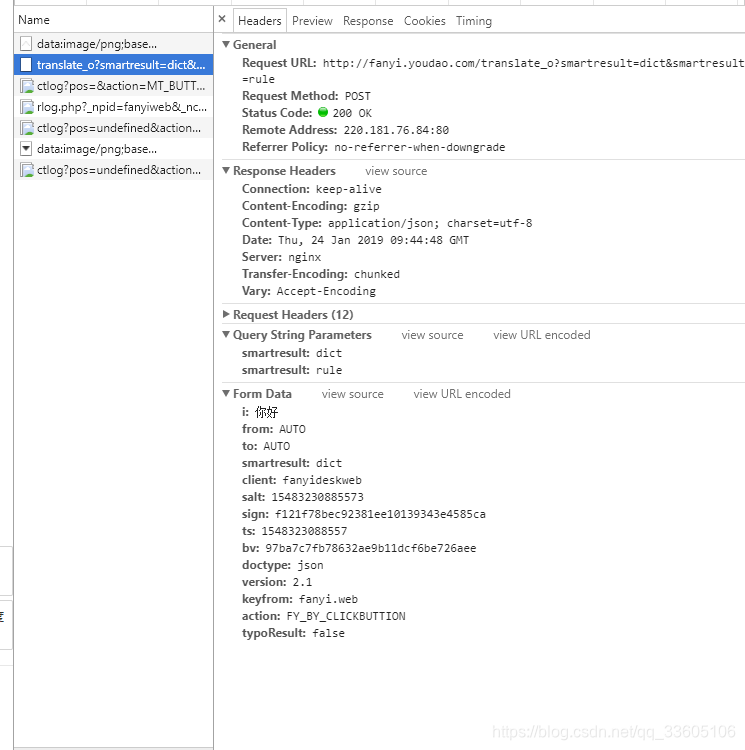The height and width of the screenshot is (750, 745).
Task: Click the Server nginx header
Action: (281, 257)
